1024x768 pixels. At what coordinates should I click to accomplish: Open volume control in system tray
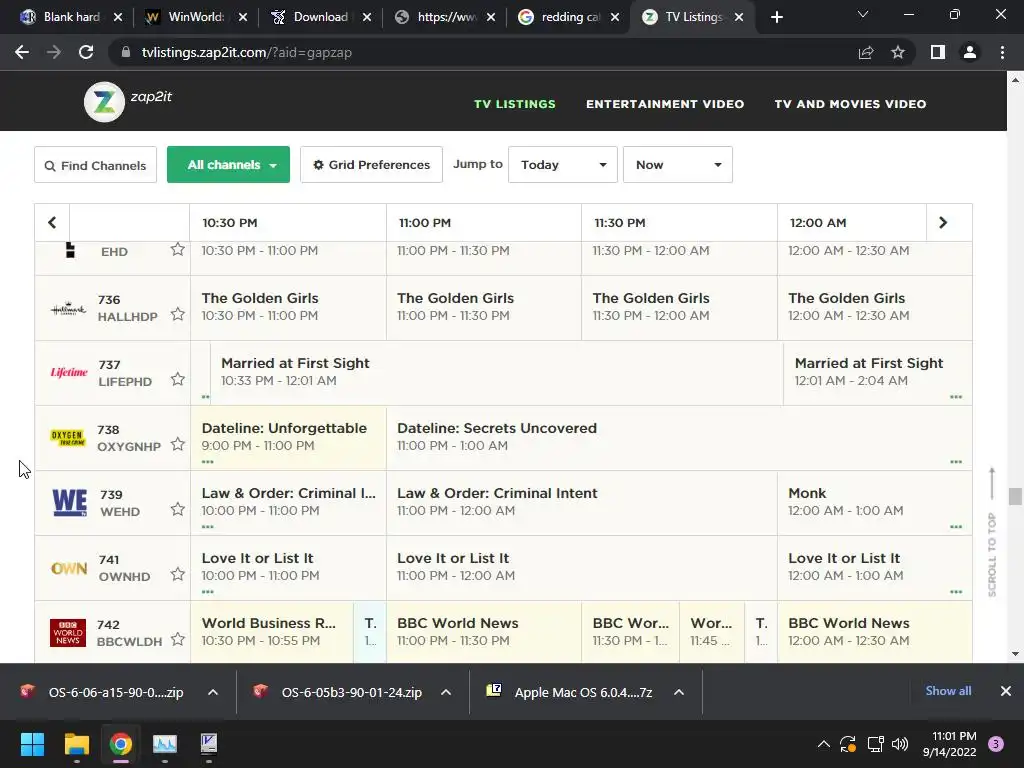(900, 744)
